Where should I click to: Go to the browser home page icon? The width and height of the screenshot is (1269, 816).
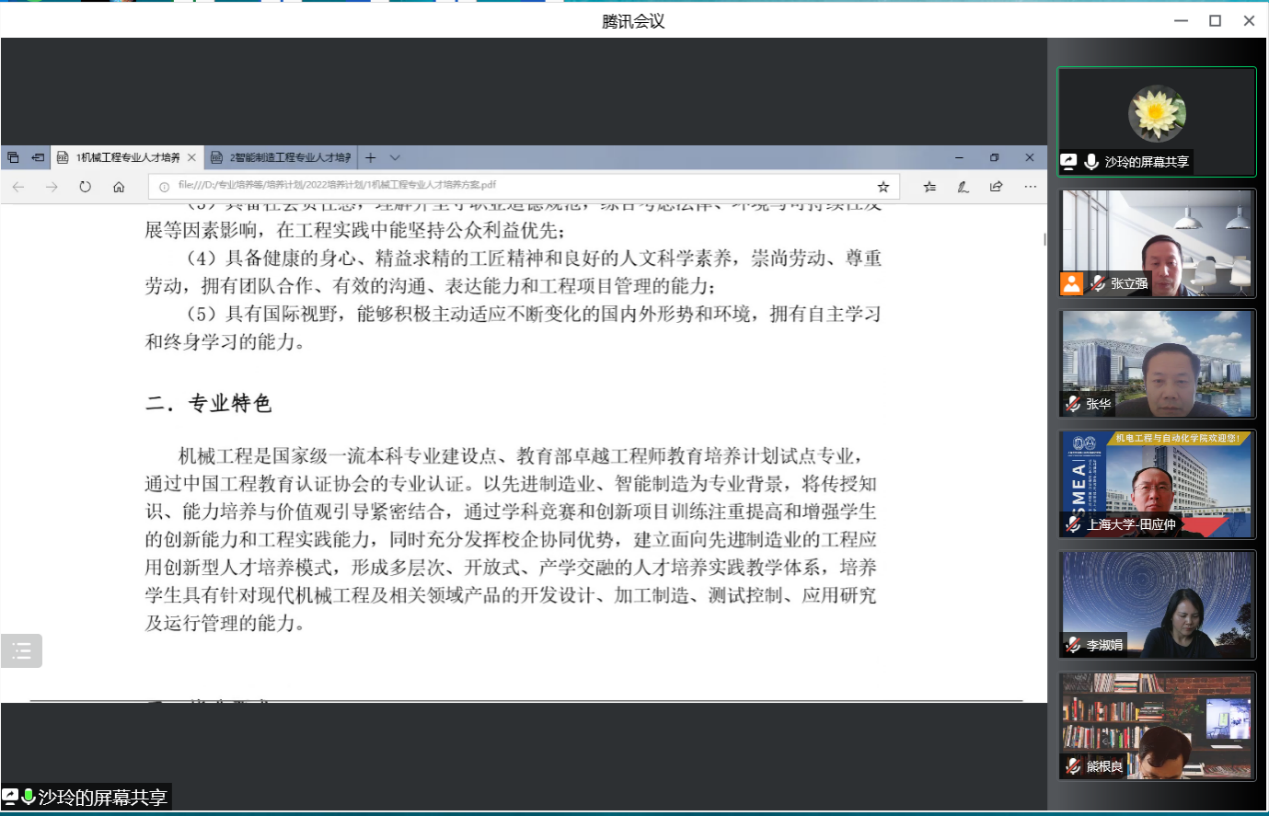[119, 187]
